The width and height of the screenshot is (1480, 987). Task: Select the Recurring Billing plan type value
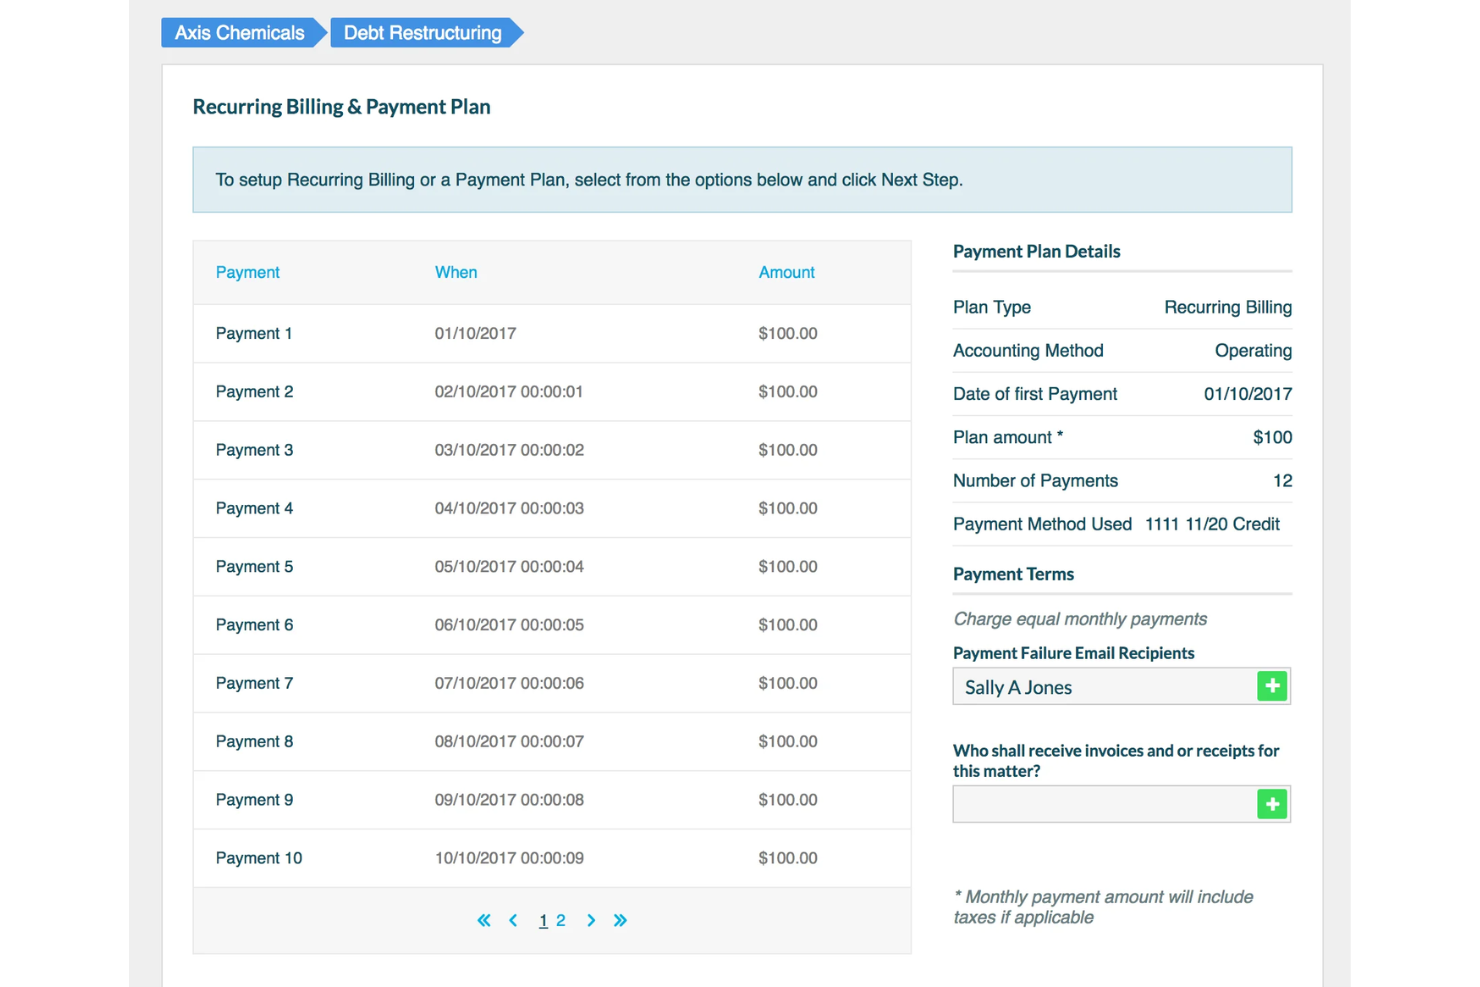click(x=1227, y=307)
